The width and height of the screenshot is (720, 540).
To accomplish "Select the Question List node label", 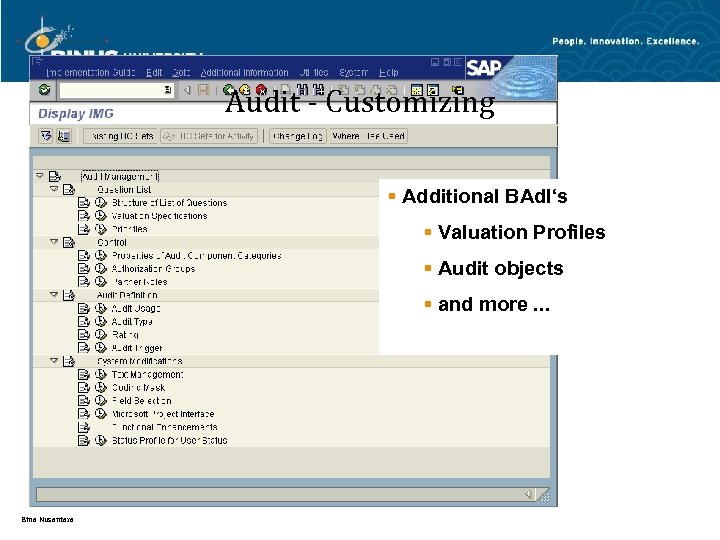I will [124, 190].
